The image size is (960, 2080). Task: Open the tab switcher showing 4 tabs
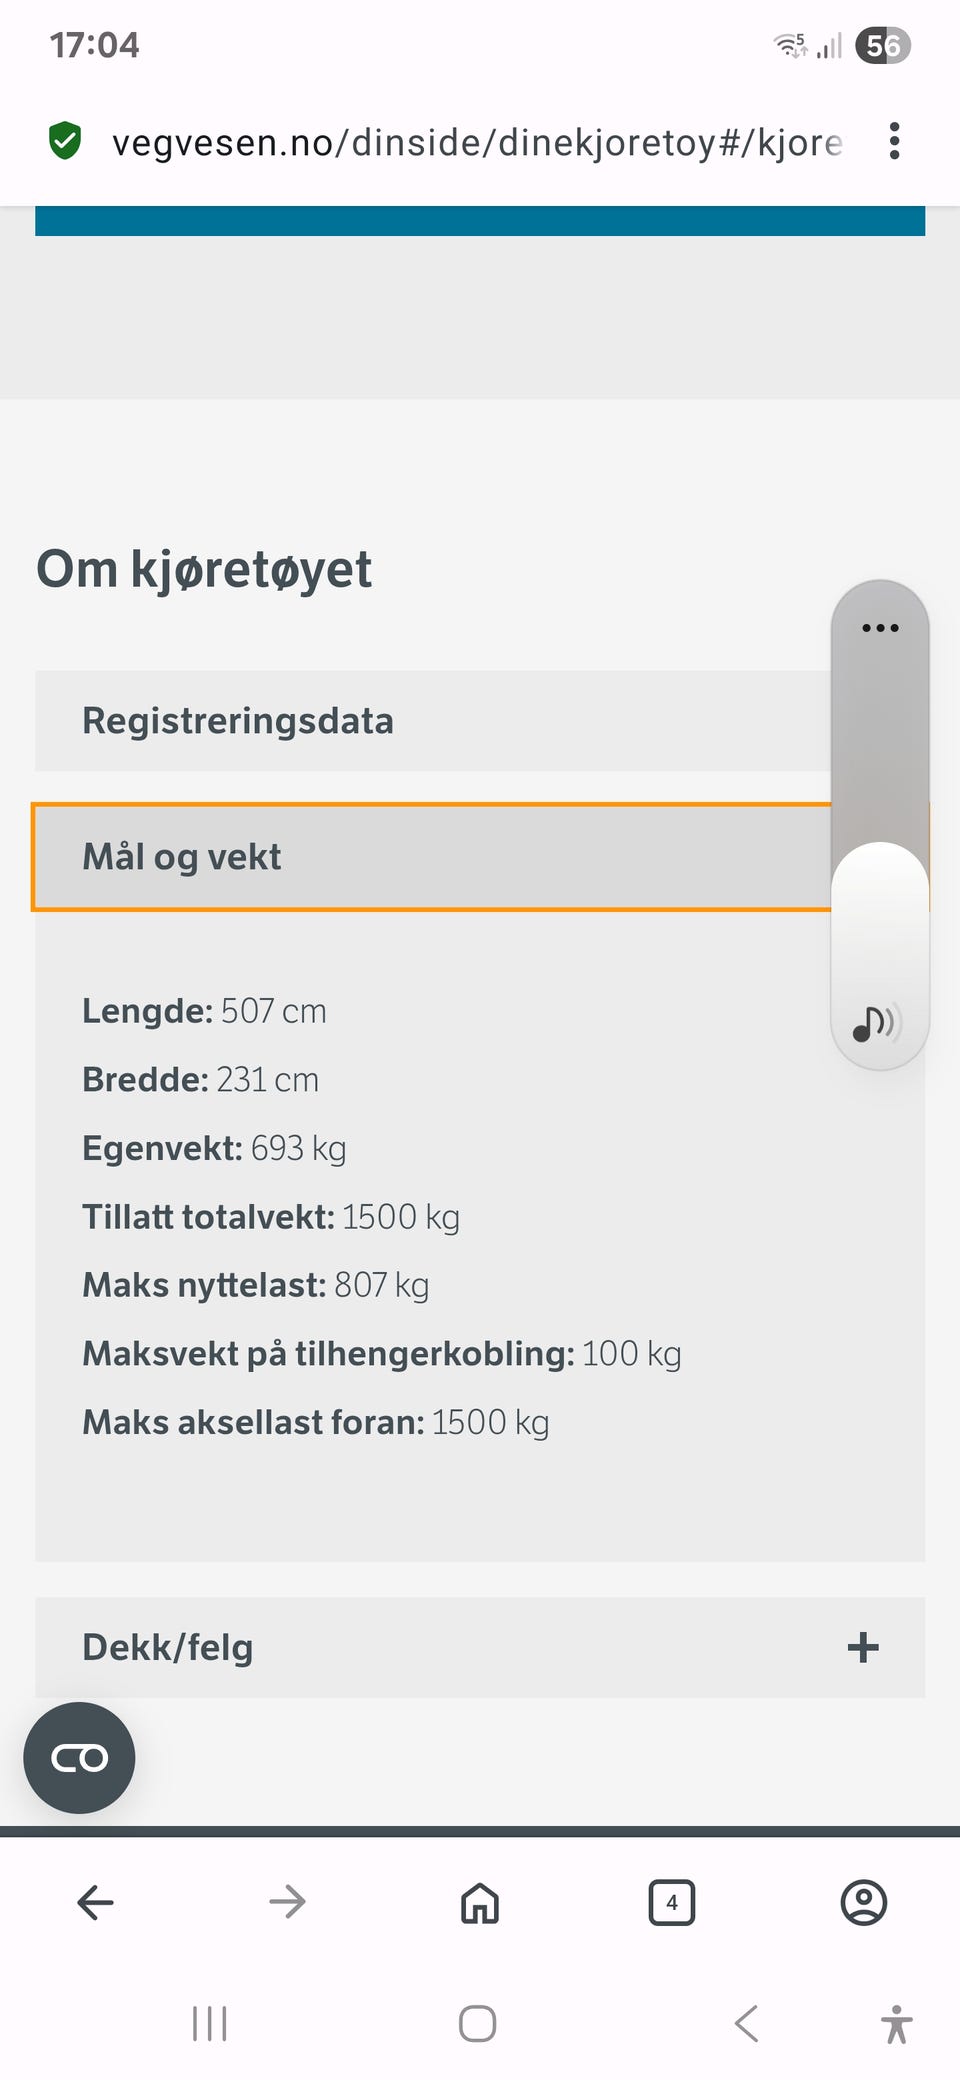[x=672, y=1902]
